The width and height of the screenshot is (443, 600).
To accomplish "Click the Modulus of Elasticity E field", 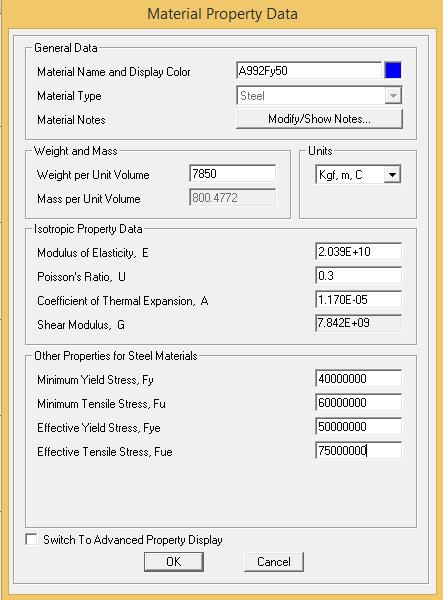I will [358, 252].
